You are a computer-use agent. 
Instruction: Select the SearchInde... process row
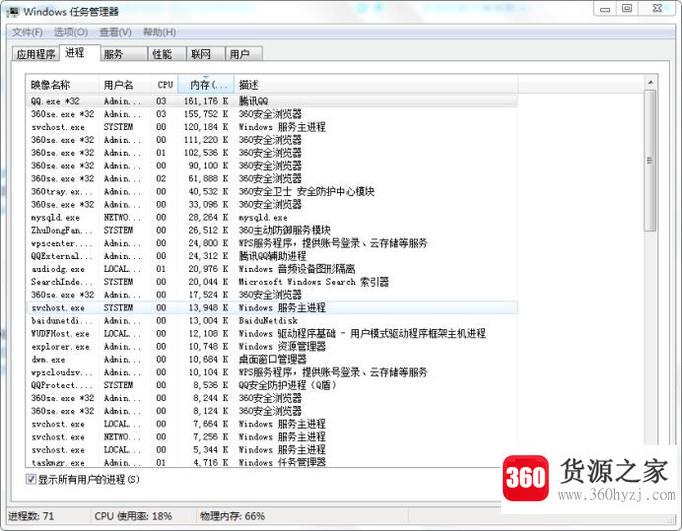(x=272, y=282)
